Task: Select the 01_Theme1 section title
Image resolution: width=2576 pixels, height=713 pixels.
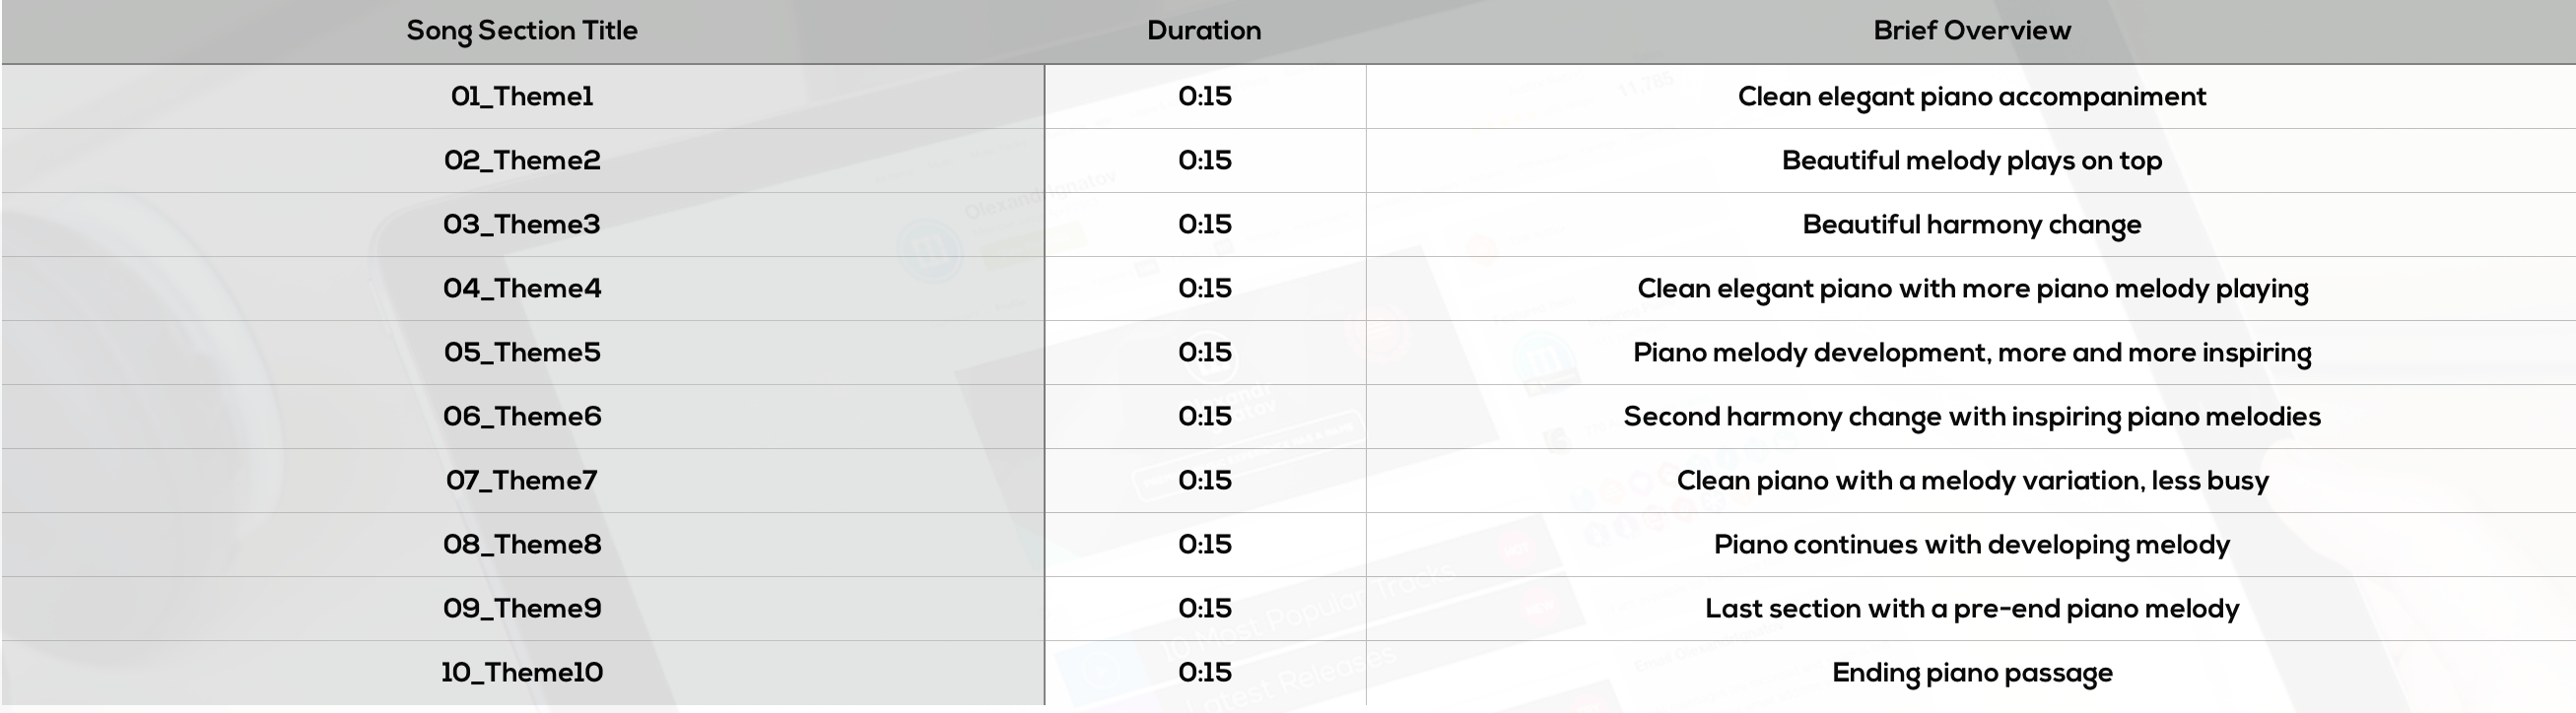Action: (522, 96)
